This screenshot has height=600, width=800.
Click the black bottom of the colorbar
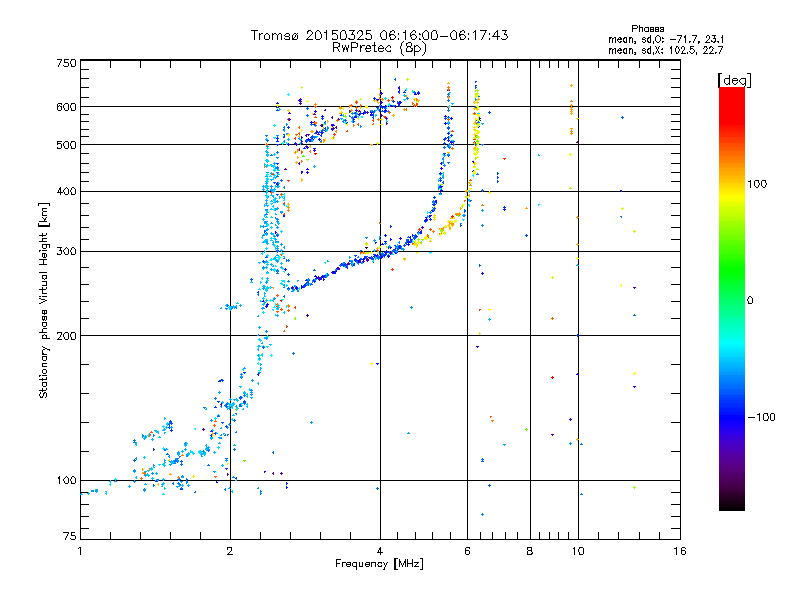(x=732, y=503)
